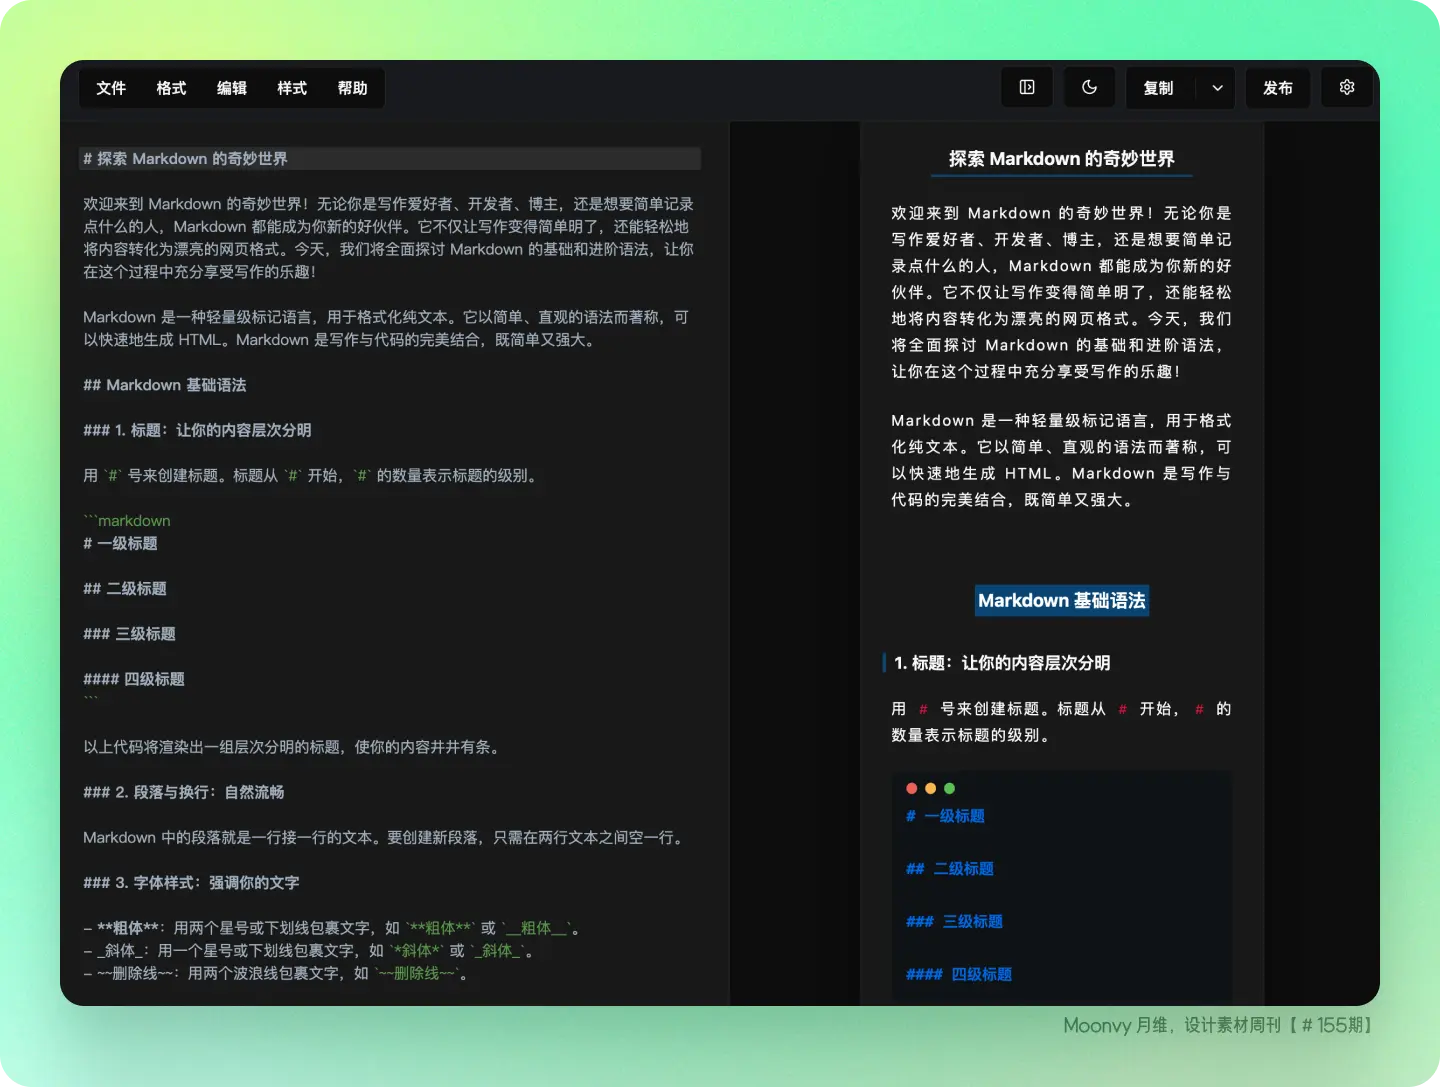Switch theme with the moon icon
This screenshot has width=1440, height=1087.
tap(1089, 88)
